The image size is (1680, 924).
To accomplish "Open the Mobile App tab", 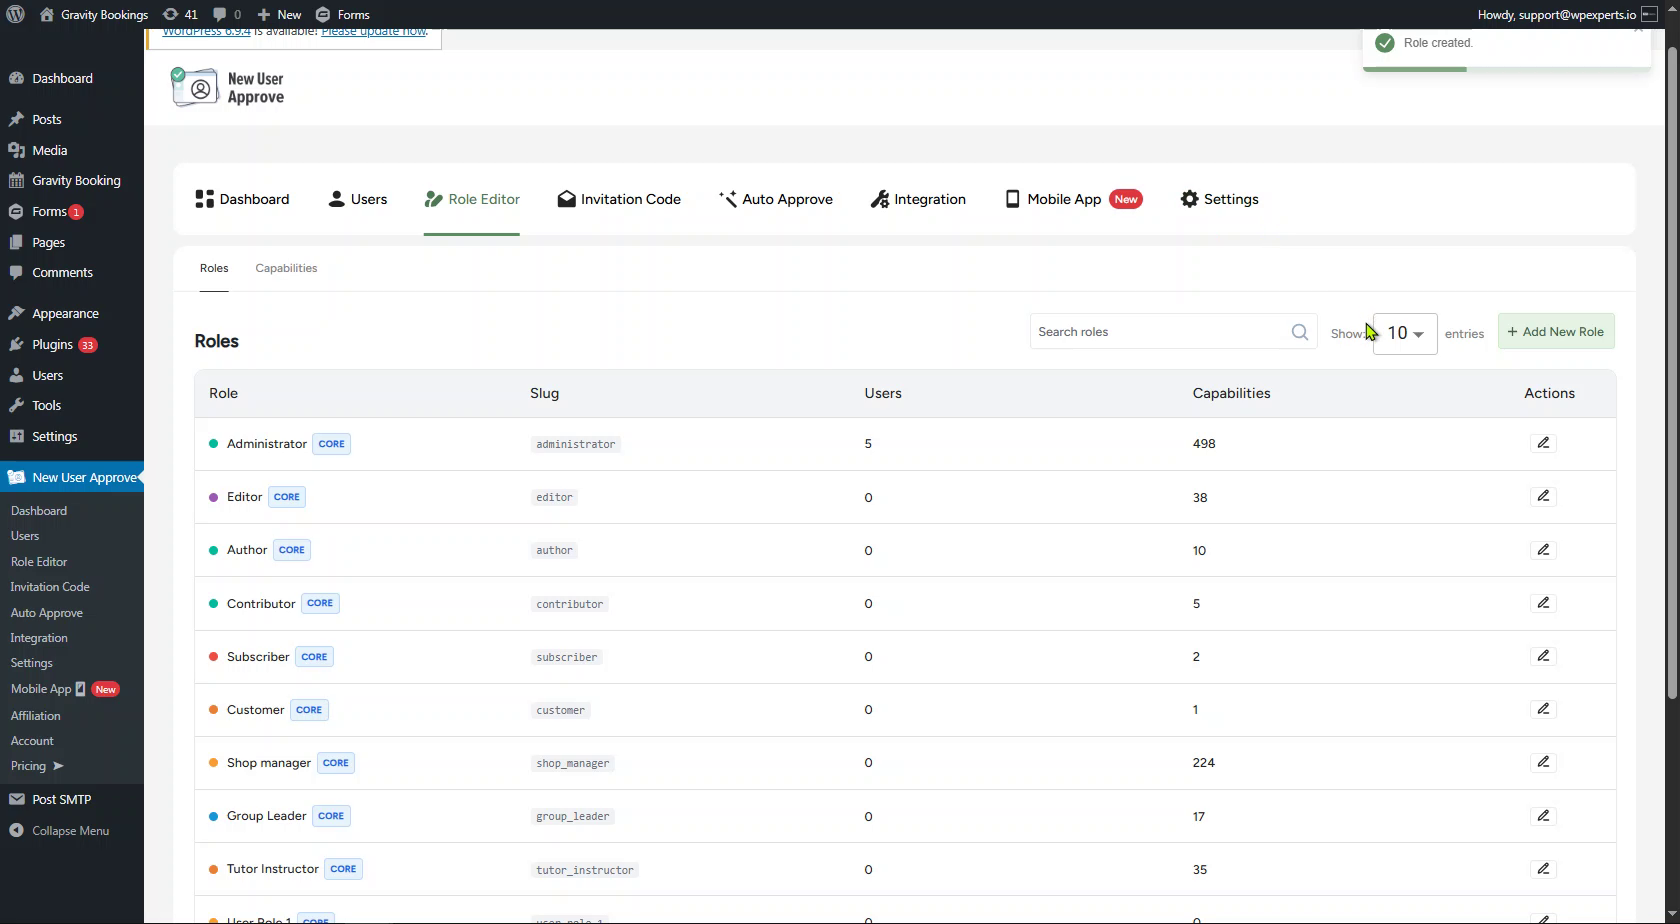I will point(1073,199).
